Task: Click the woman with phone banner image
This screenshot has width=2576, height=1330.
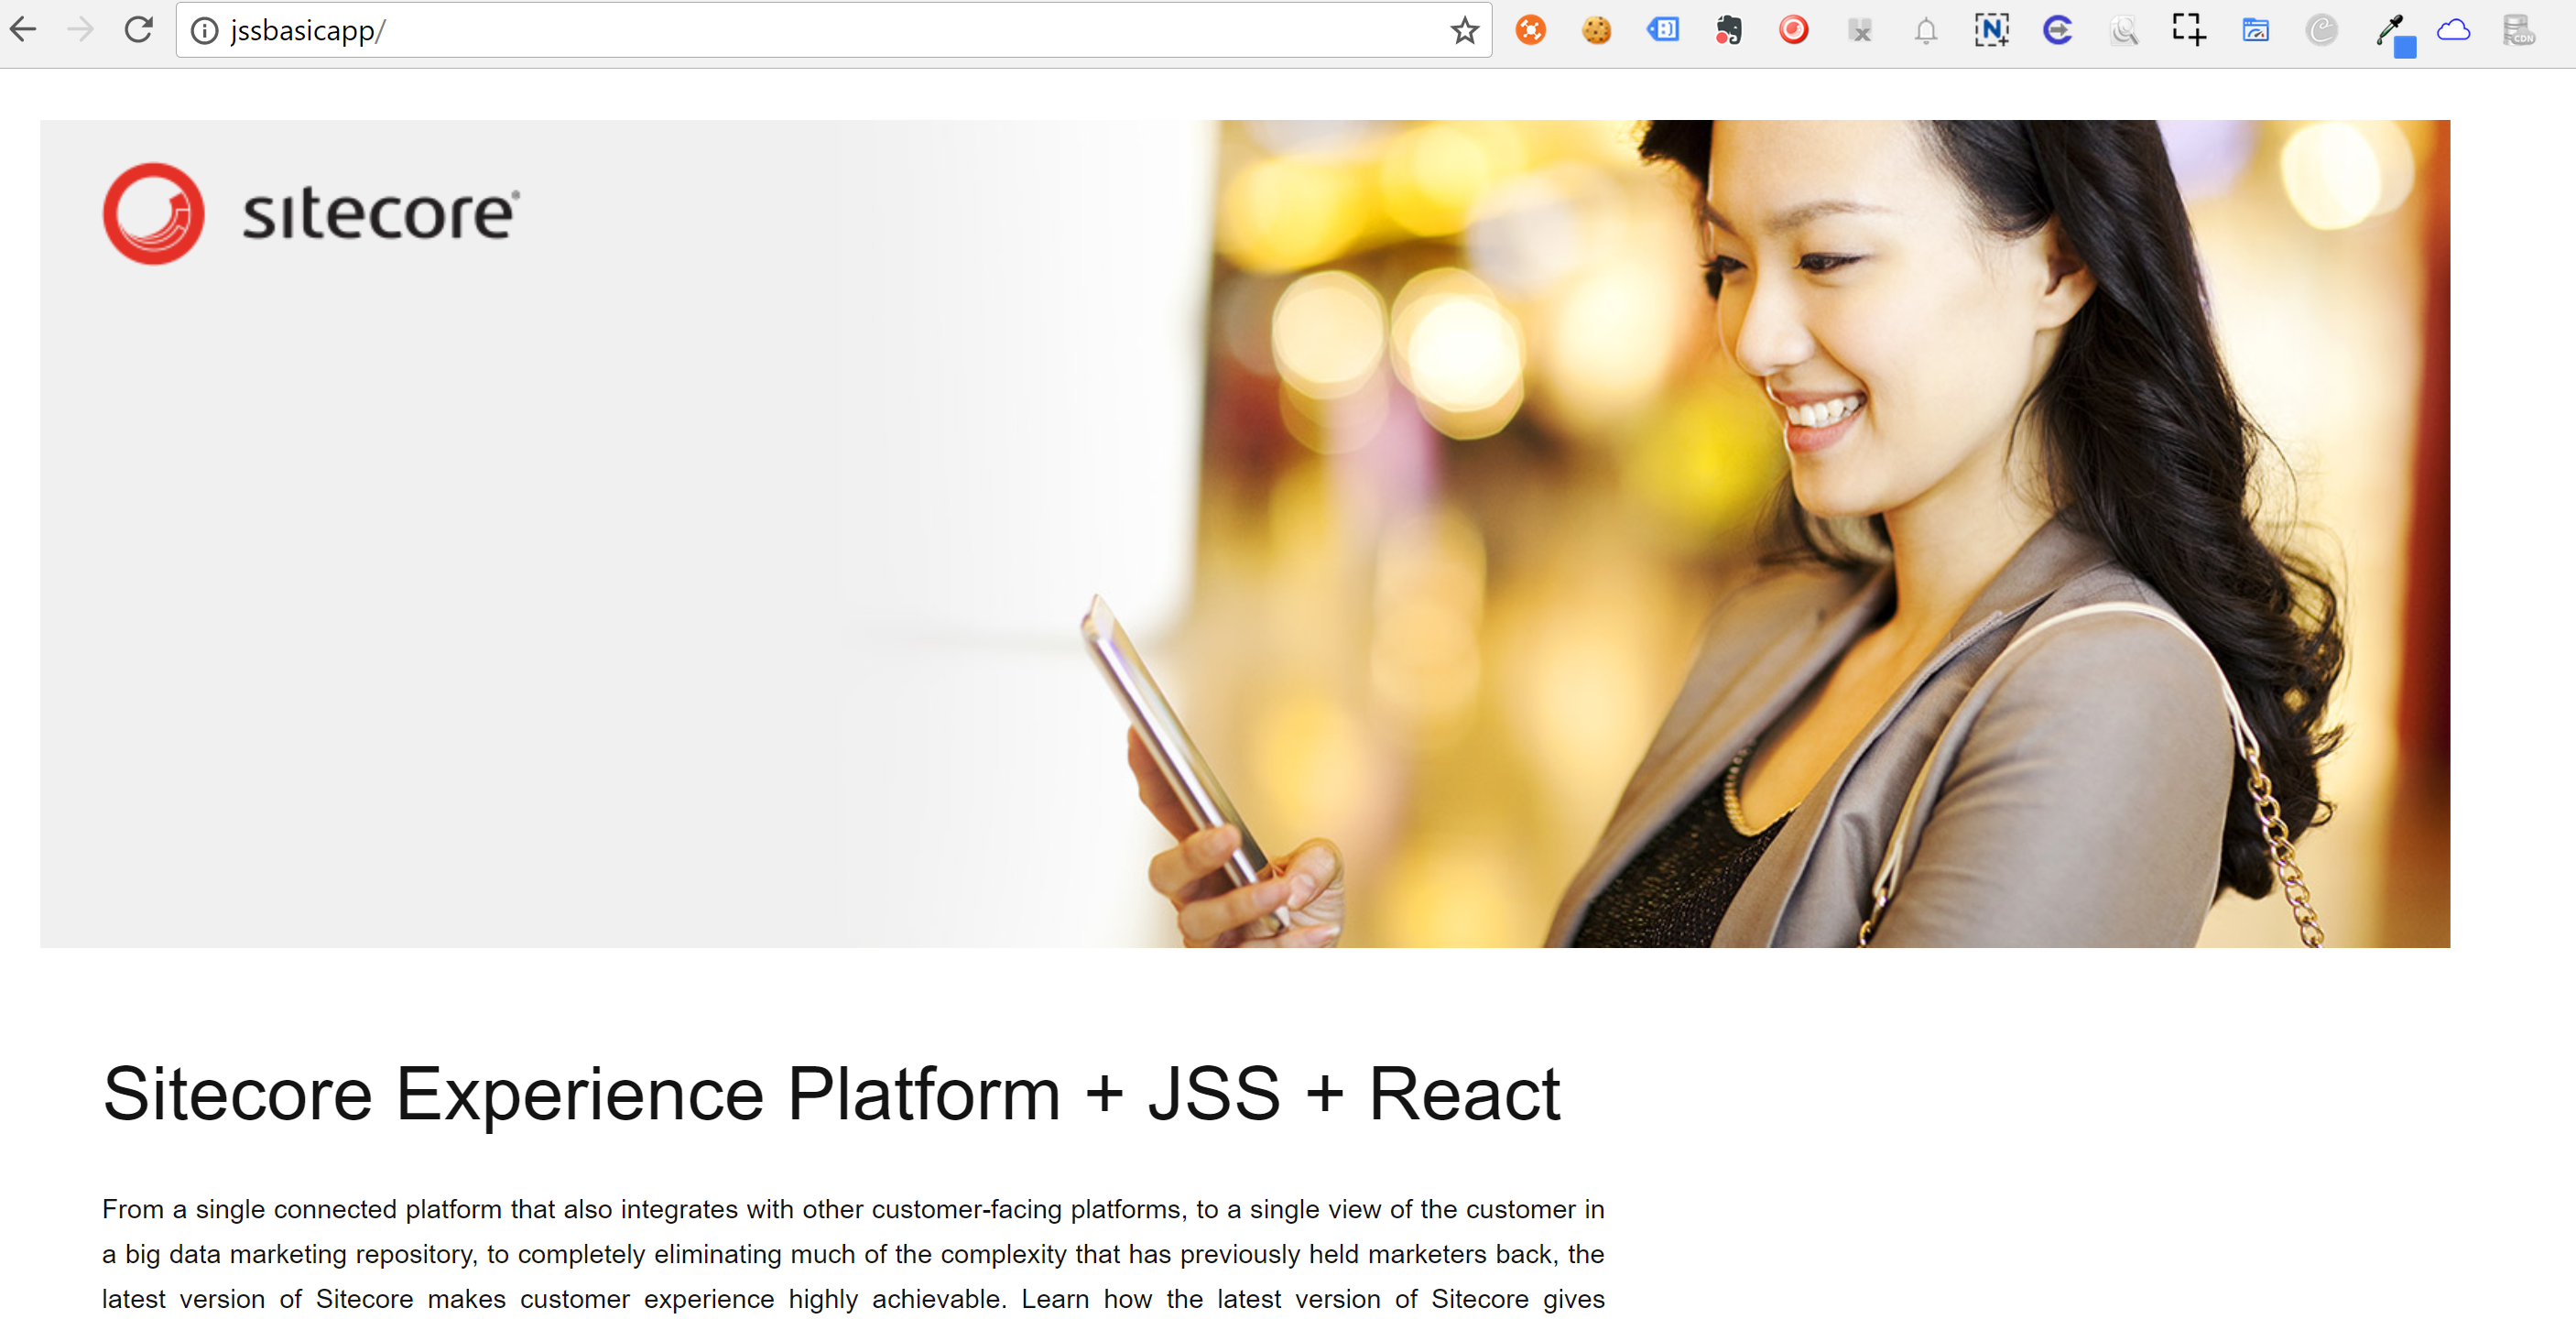Action: pyautogui.click(x=1245, y=533)
